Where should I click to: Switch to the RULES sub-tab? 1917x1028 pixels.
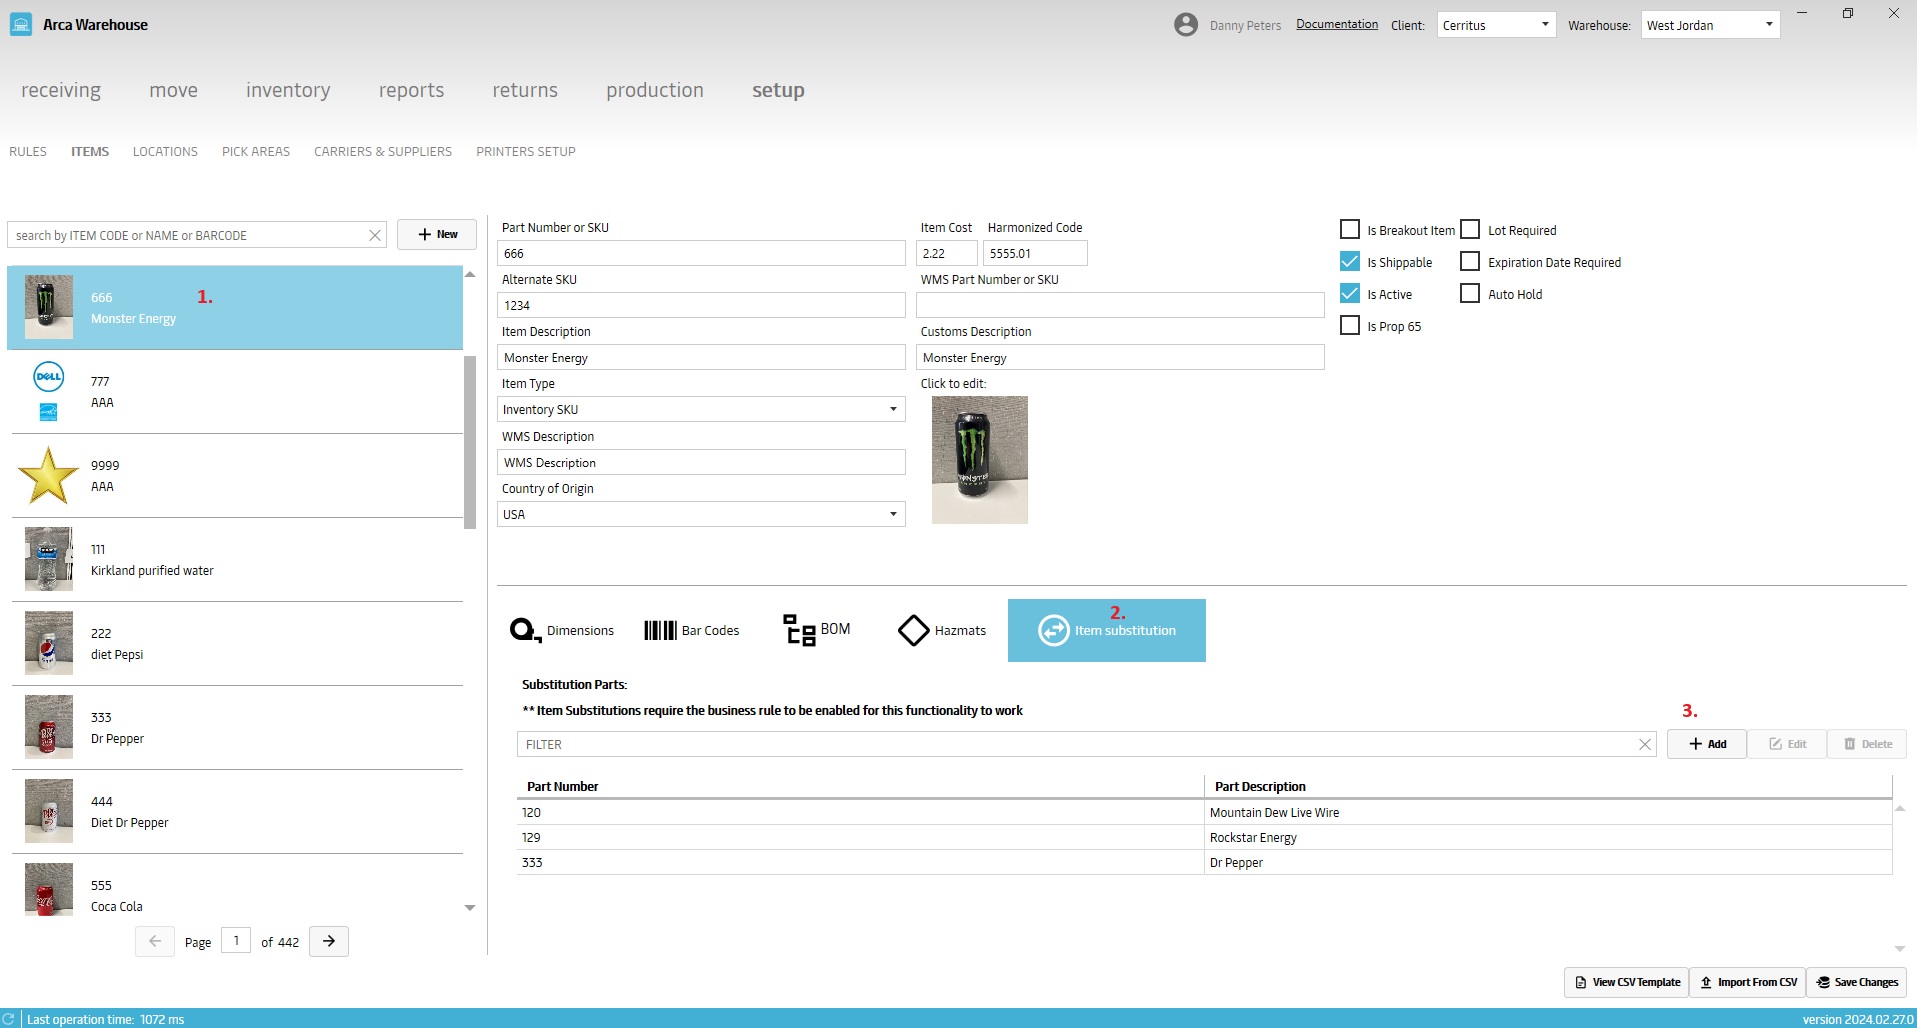click(x=28, y=152)
